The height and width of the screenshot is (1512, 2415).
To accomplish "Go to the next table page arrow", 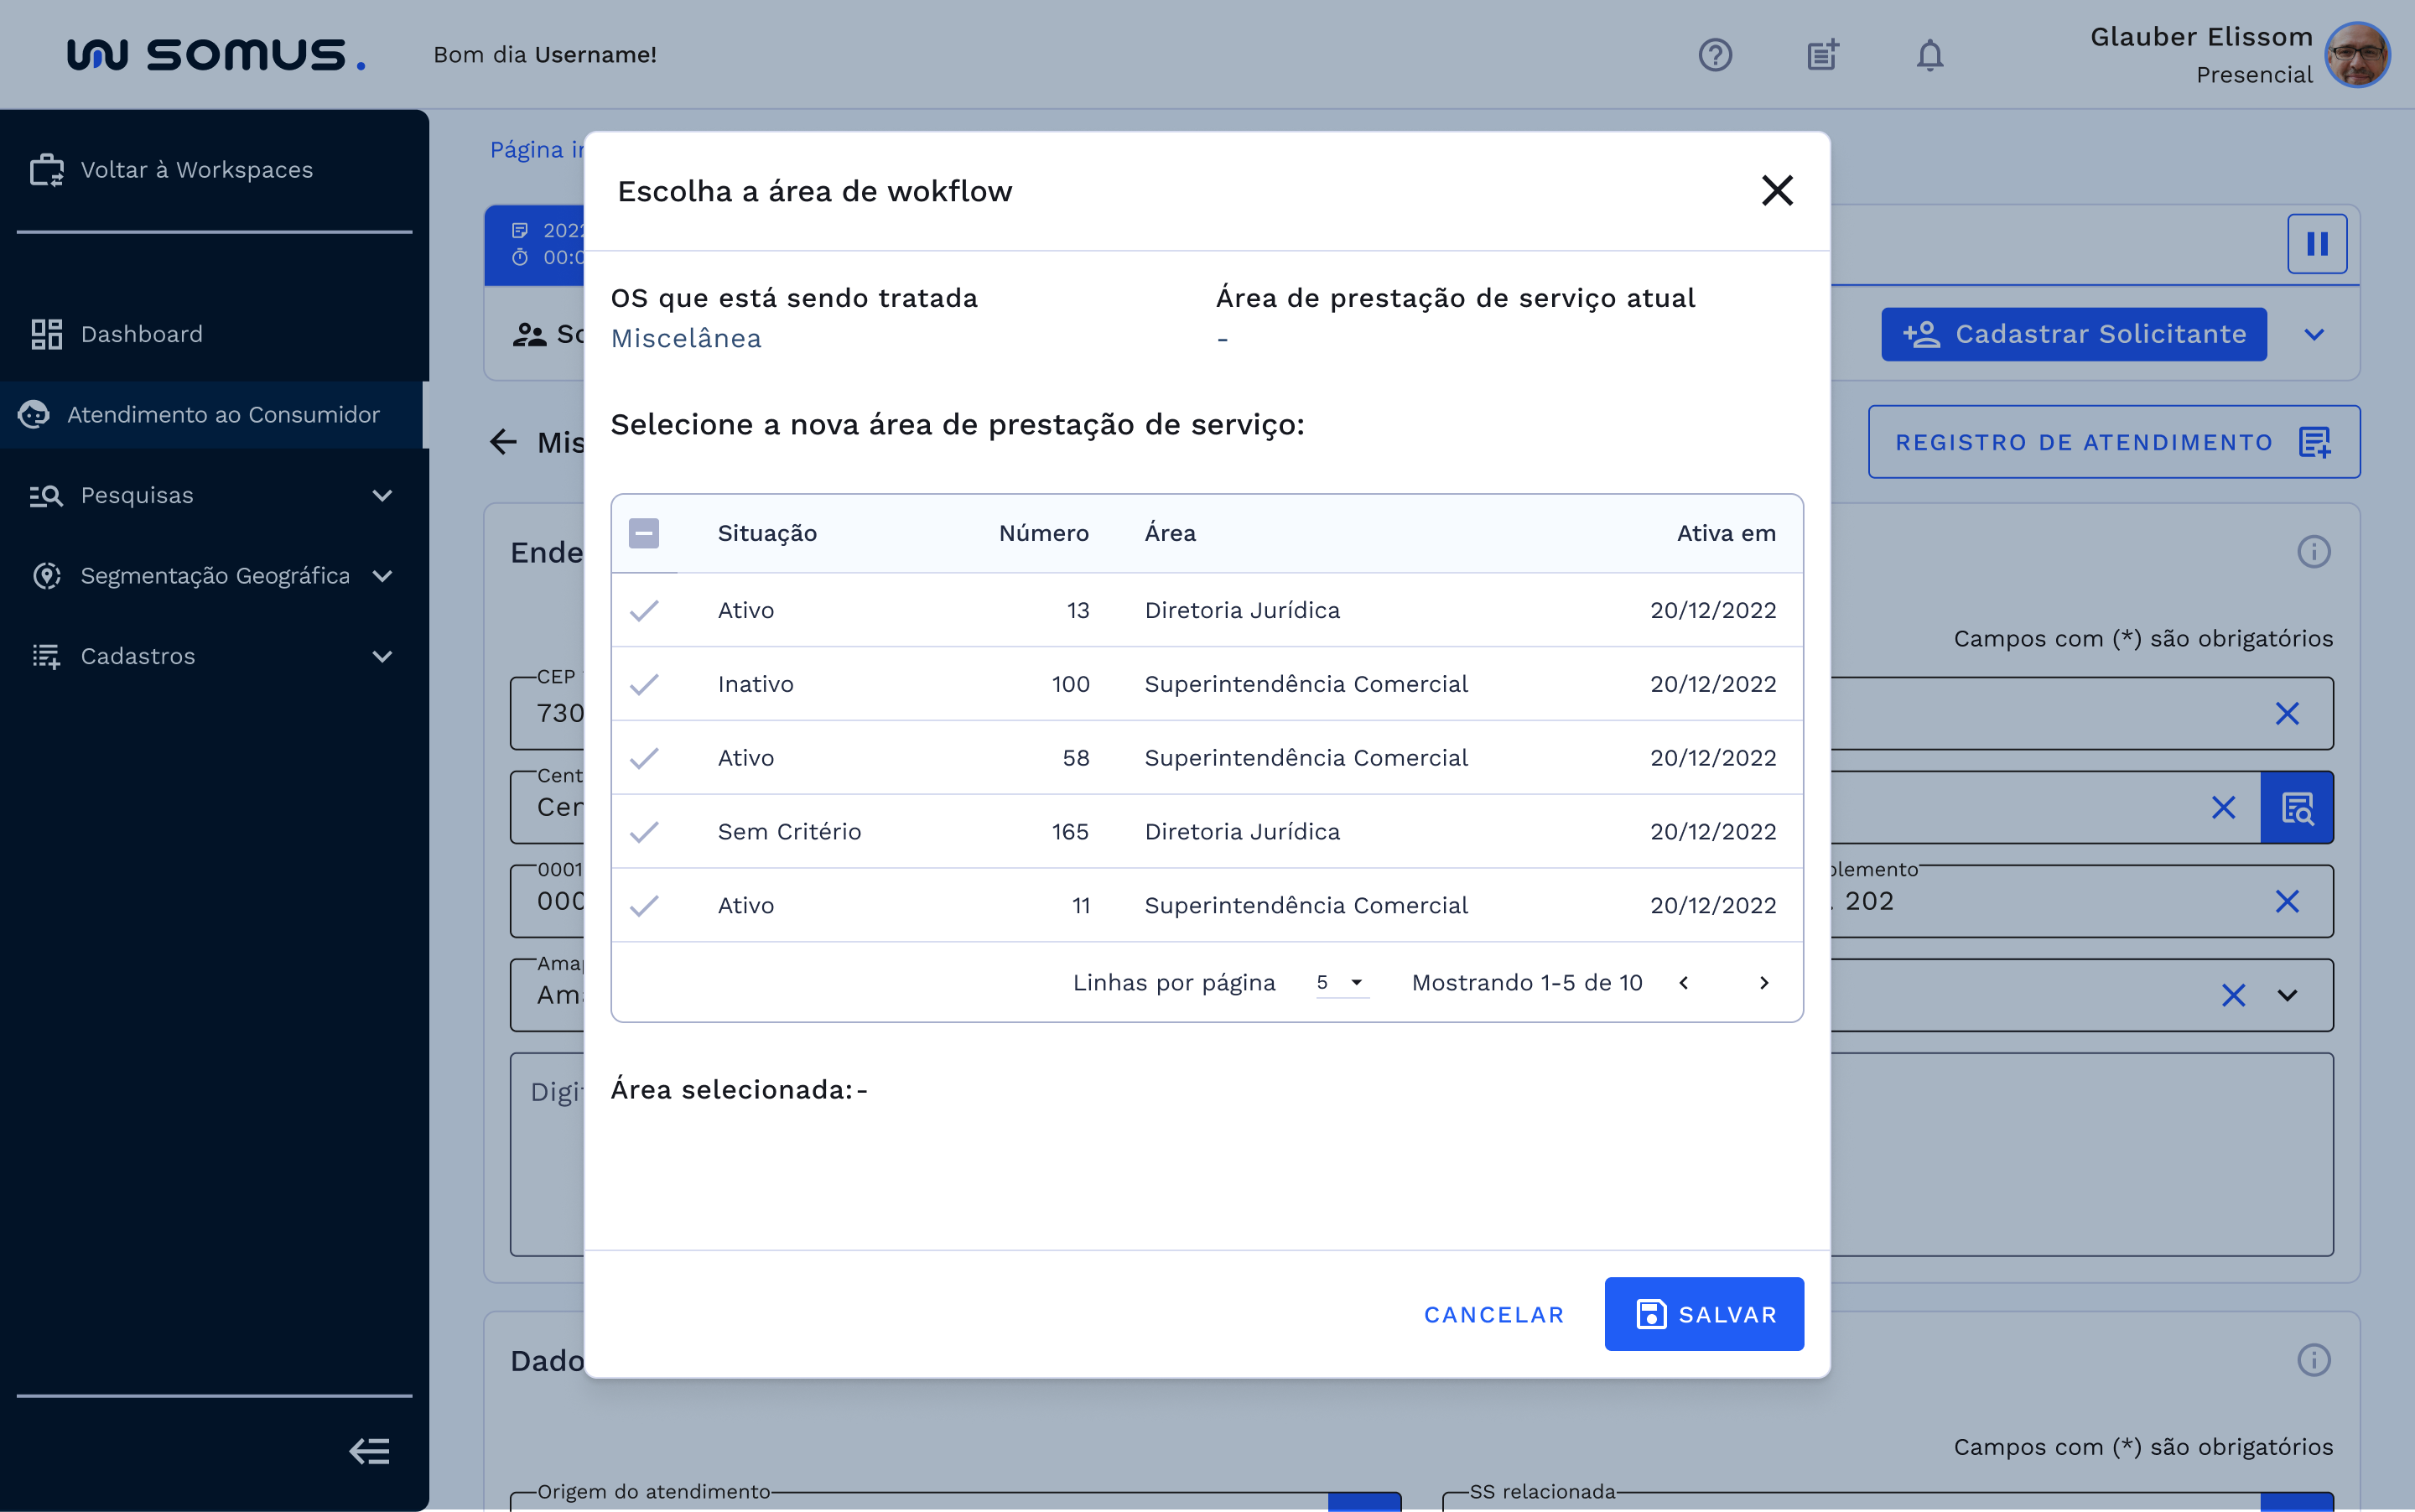I will click(1763, 983).
